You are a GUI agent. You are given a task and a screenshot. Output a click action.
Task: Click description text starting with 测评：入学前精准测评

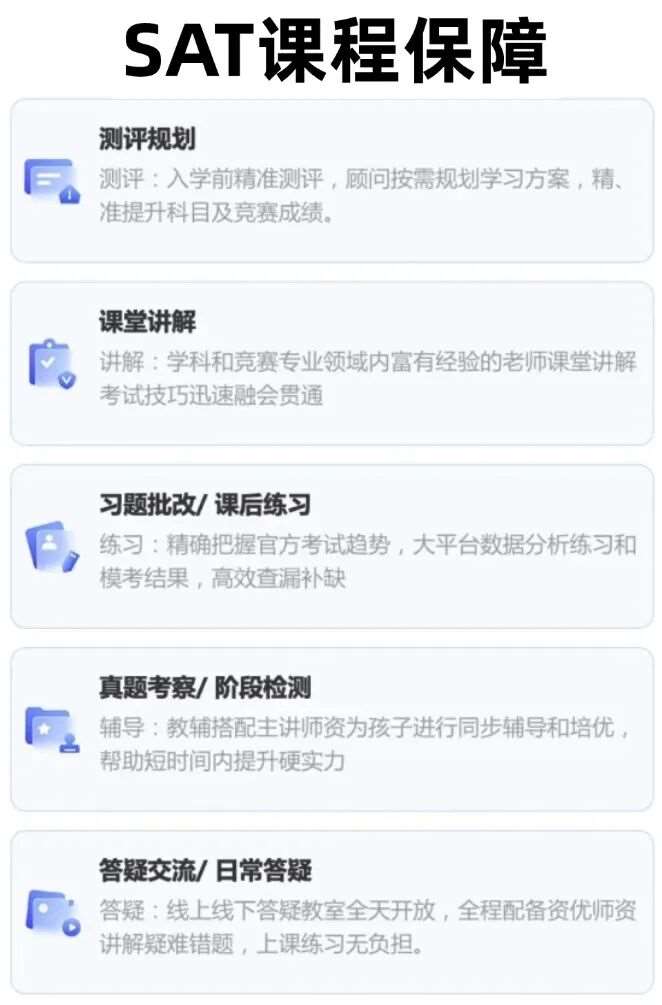(x=362, y=195)
